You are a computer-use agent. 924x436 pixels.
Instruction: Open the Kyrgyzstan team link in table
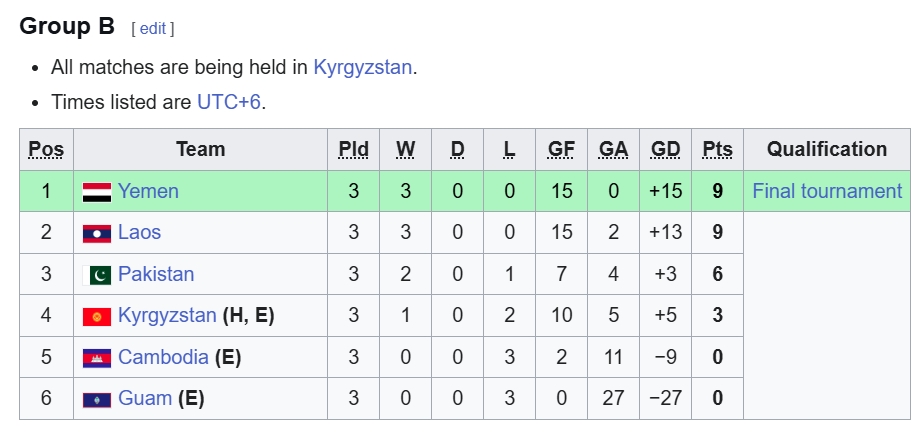point(167,316)
